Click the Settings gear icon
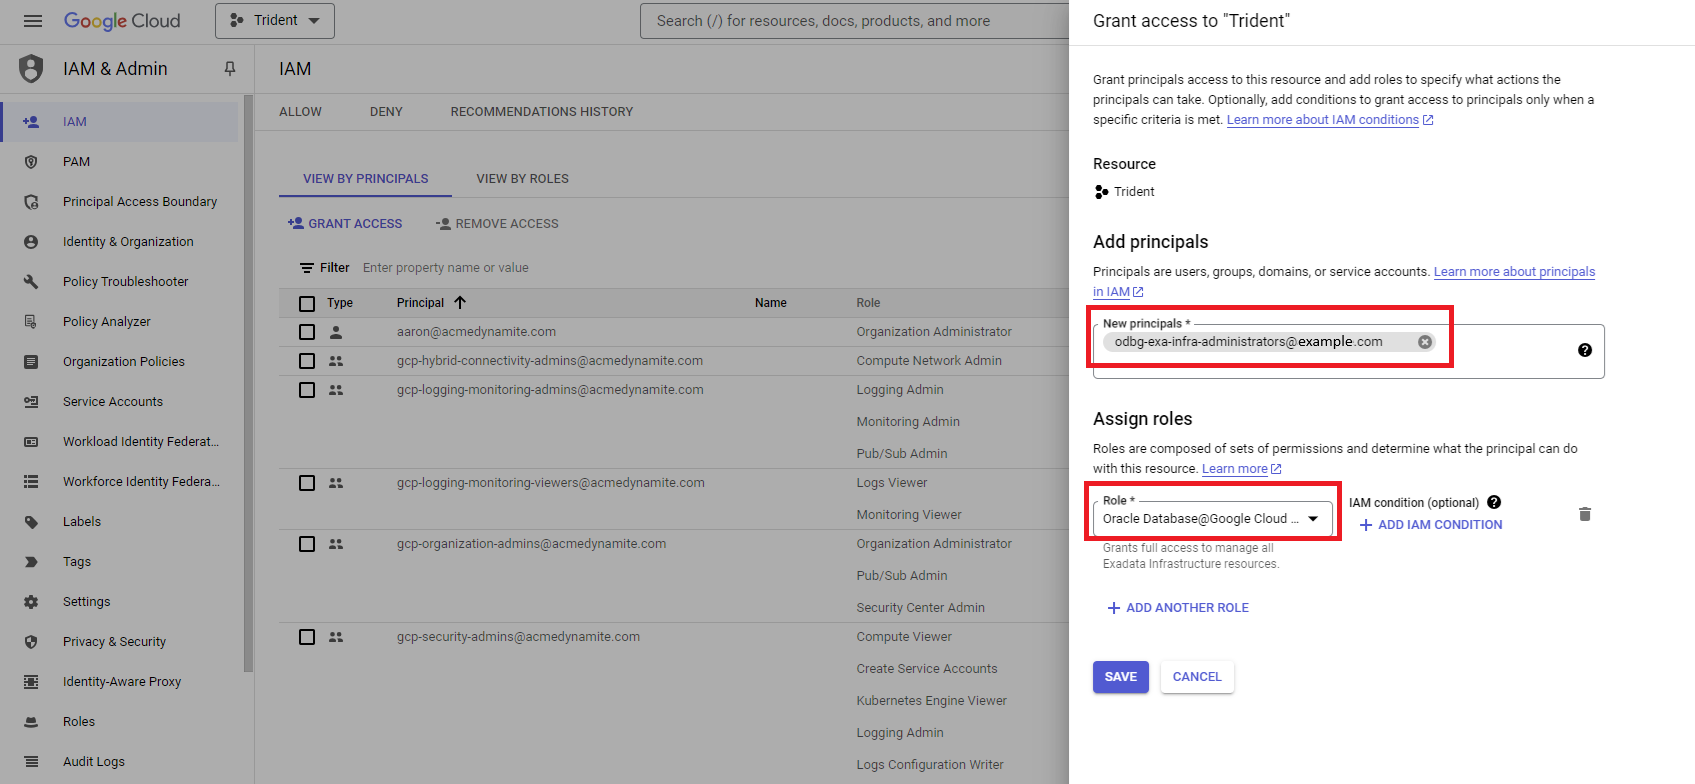This screenshot has height=784, width=1695. [x=31, y=602]
